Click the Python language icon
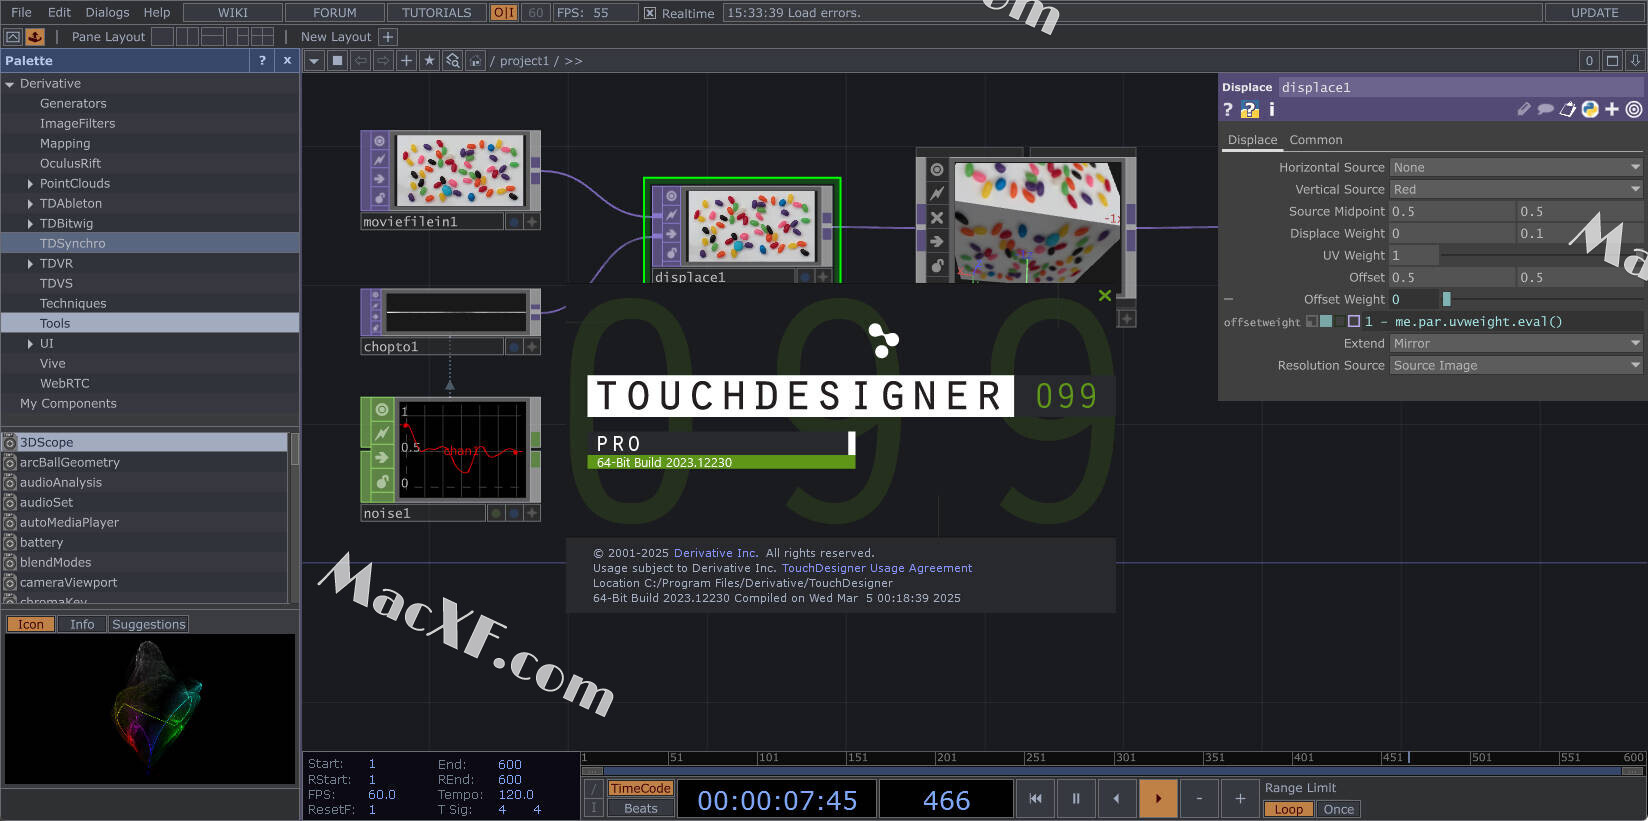The image size is (1648, 821). [x=1590, y=109]
